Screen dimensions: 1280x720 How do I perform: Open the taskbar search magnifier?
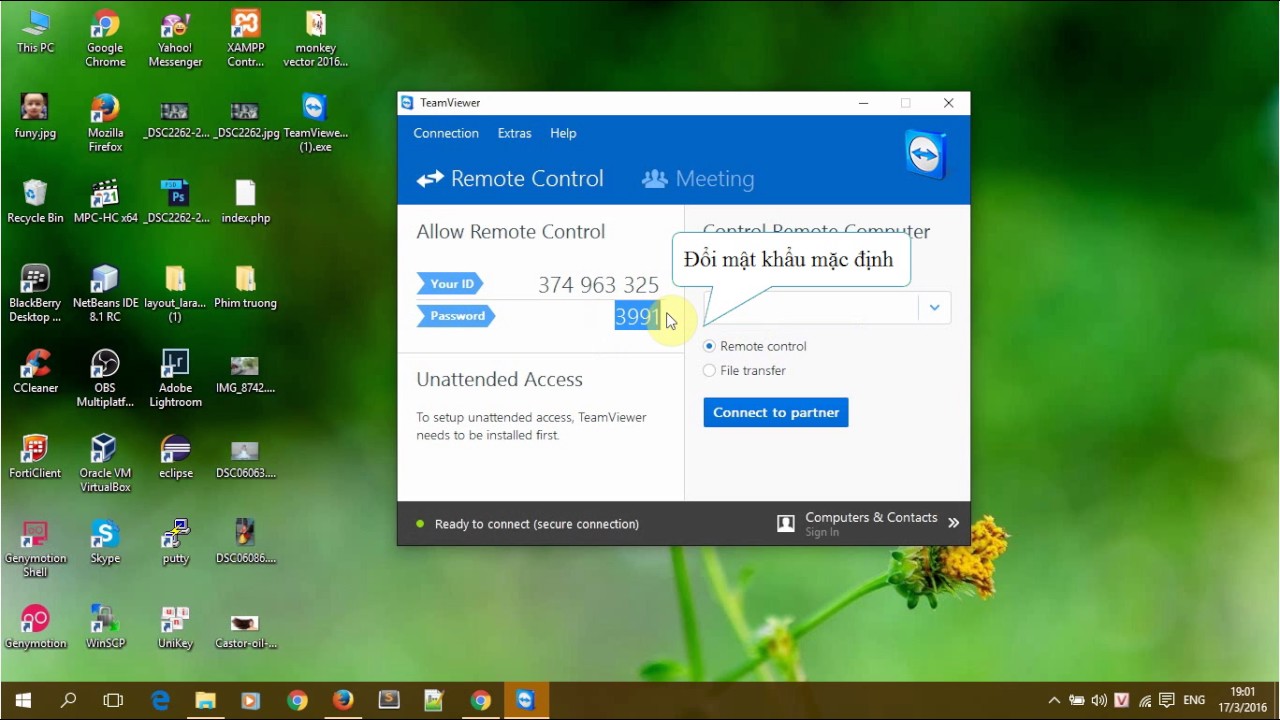tap(68, 700)
